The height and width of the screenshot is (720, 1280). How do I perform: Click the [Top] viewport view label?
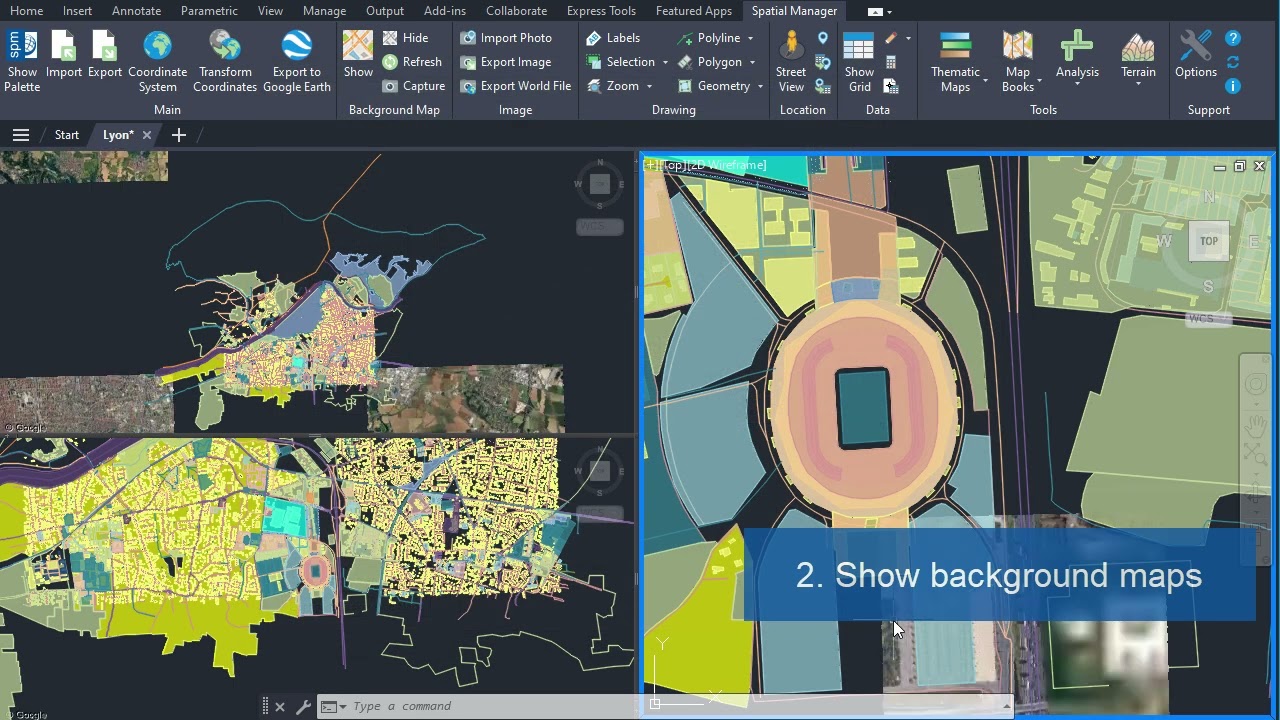(x=671, y=165)
